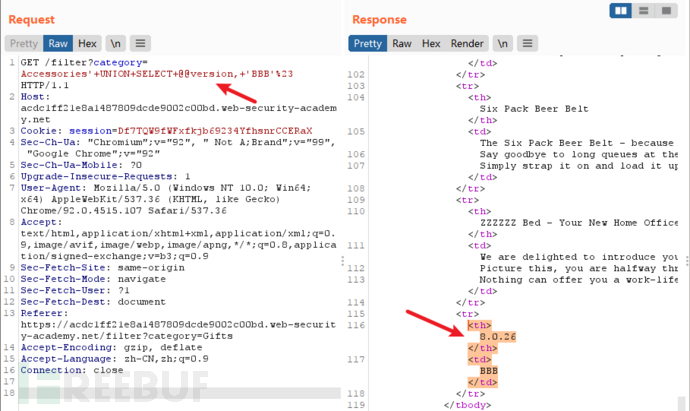
Task: Click 'Accept-Language: zh-CN' header line
Action: pyautogui.click(x=114, y=359)
